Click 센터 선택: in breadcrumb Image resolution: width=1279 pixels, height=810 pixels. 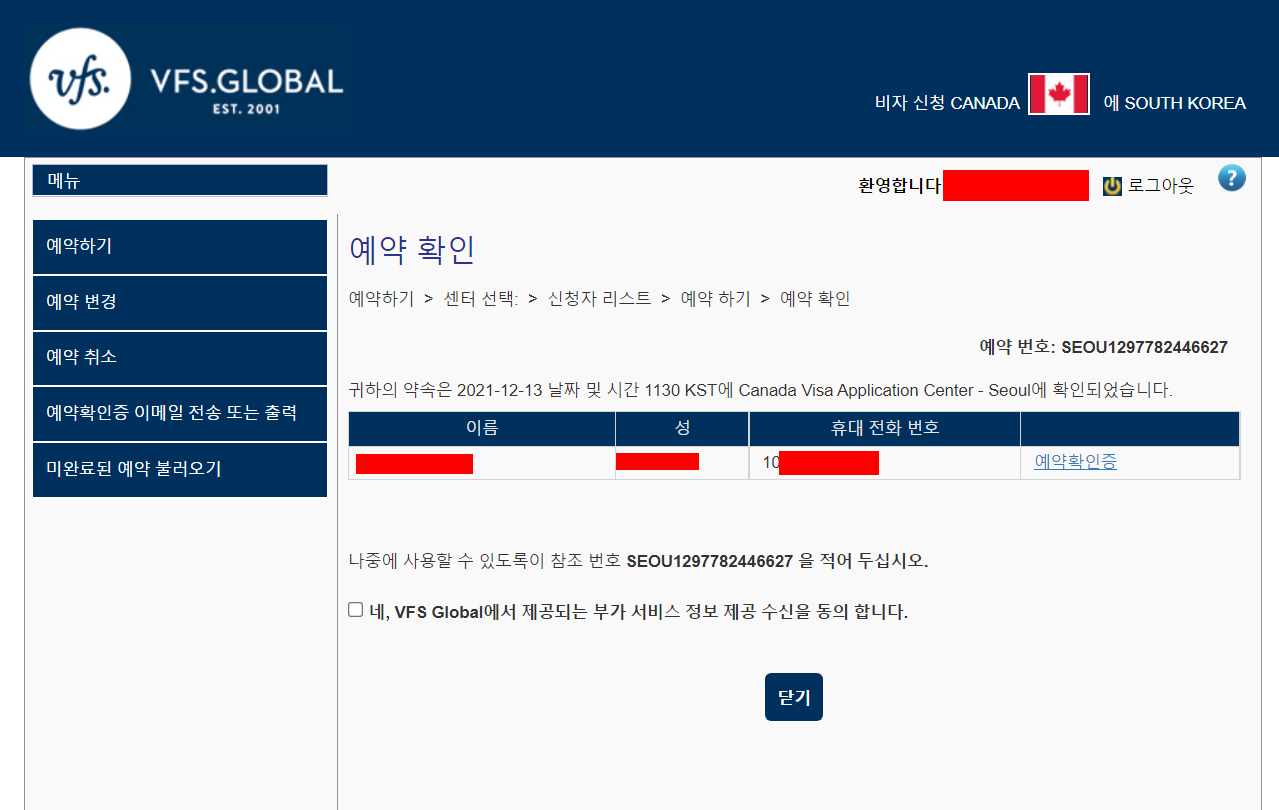coord(481,299)
